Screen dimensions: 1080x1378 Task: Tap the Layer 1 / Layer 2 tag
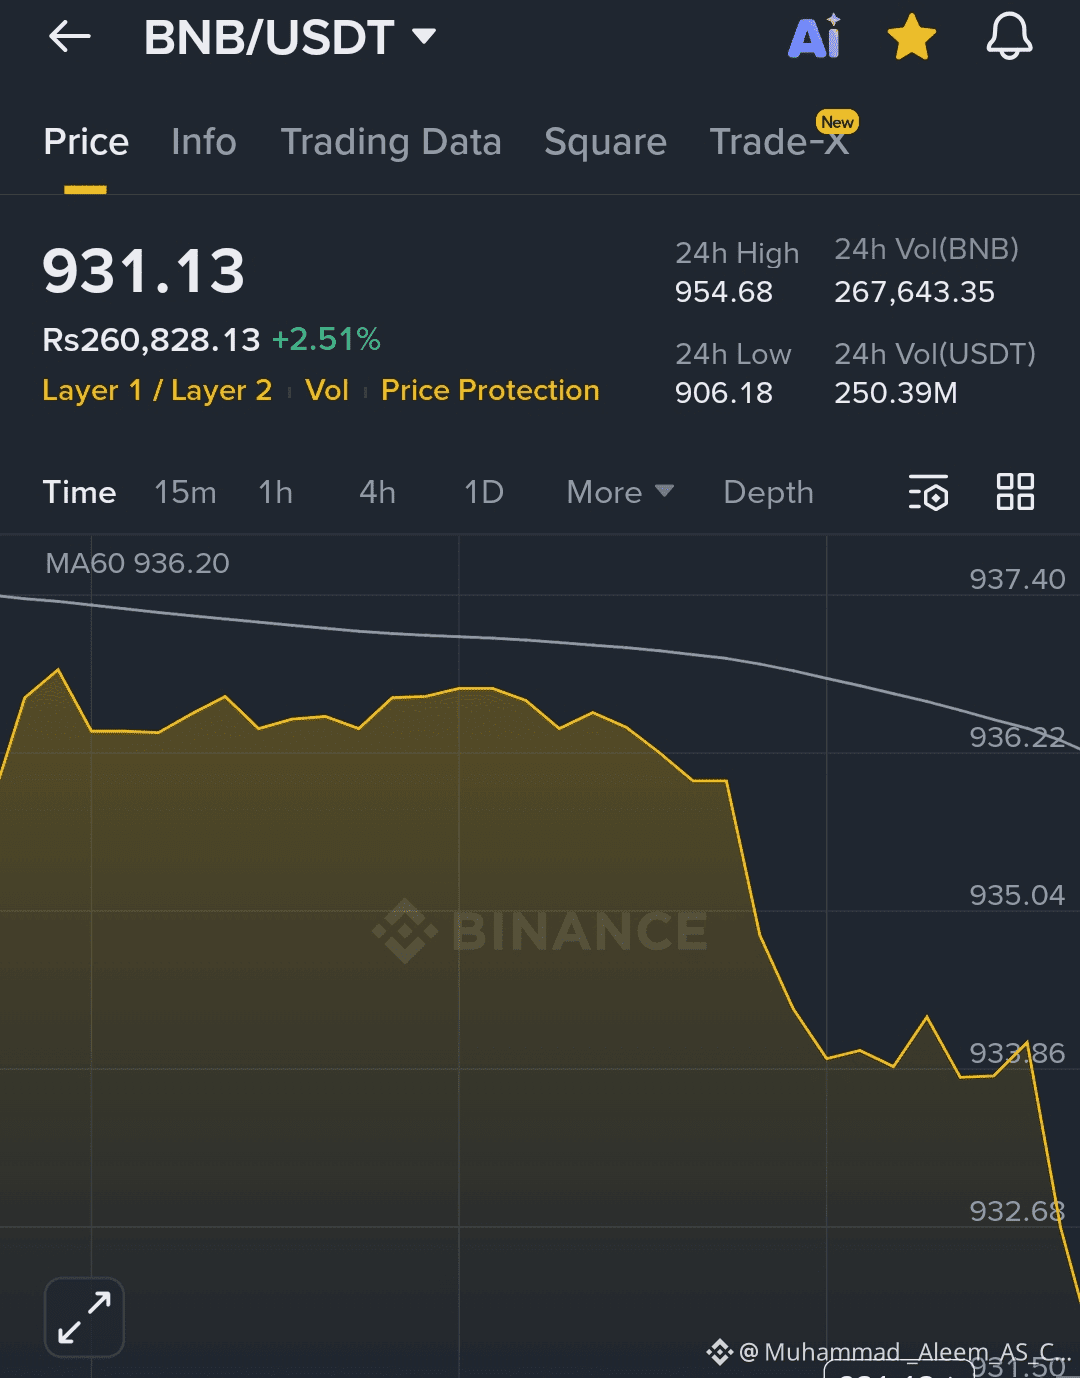[x=157, y=390]
